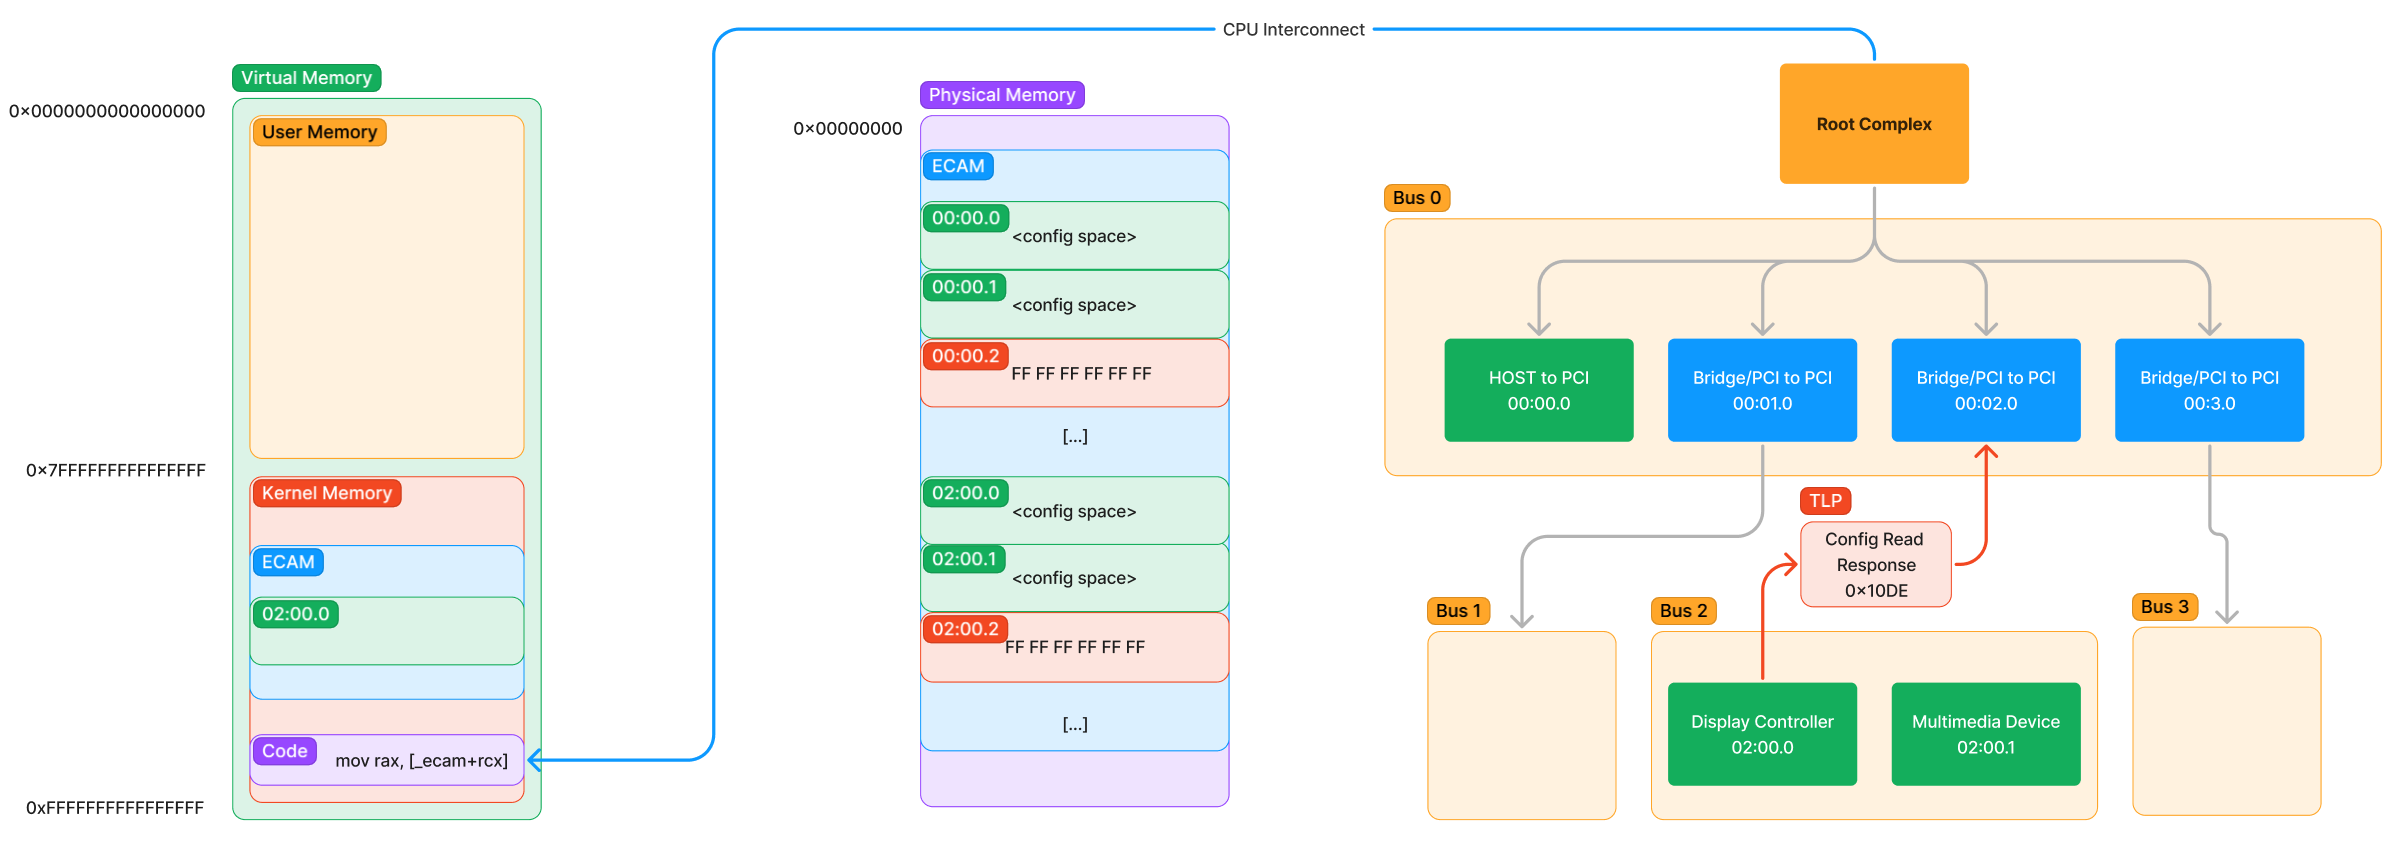Click the CPU Interconnect line label
2394x846 pixels.
point(1293,30)
